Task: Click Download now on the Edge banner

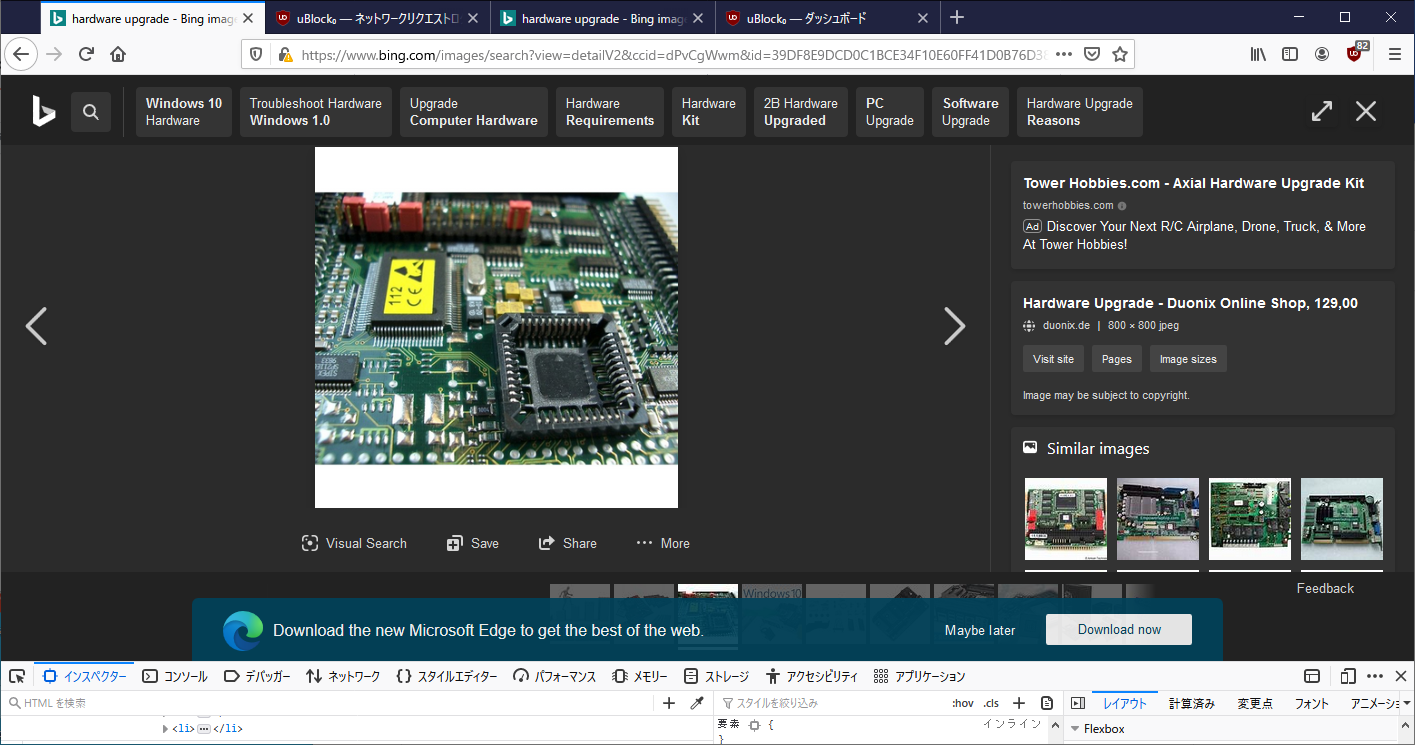Action: click(x=1118, y=629)
